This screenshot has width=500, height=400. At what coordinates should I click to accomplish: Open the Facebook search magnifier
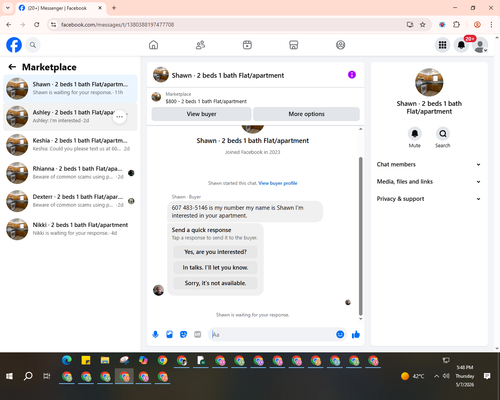[33, 45]
